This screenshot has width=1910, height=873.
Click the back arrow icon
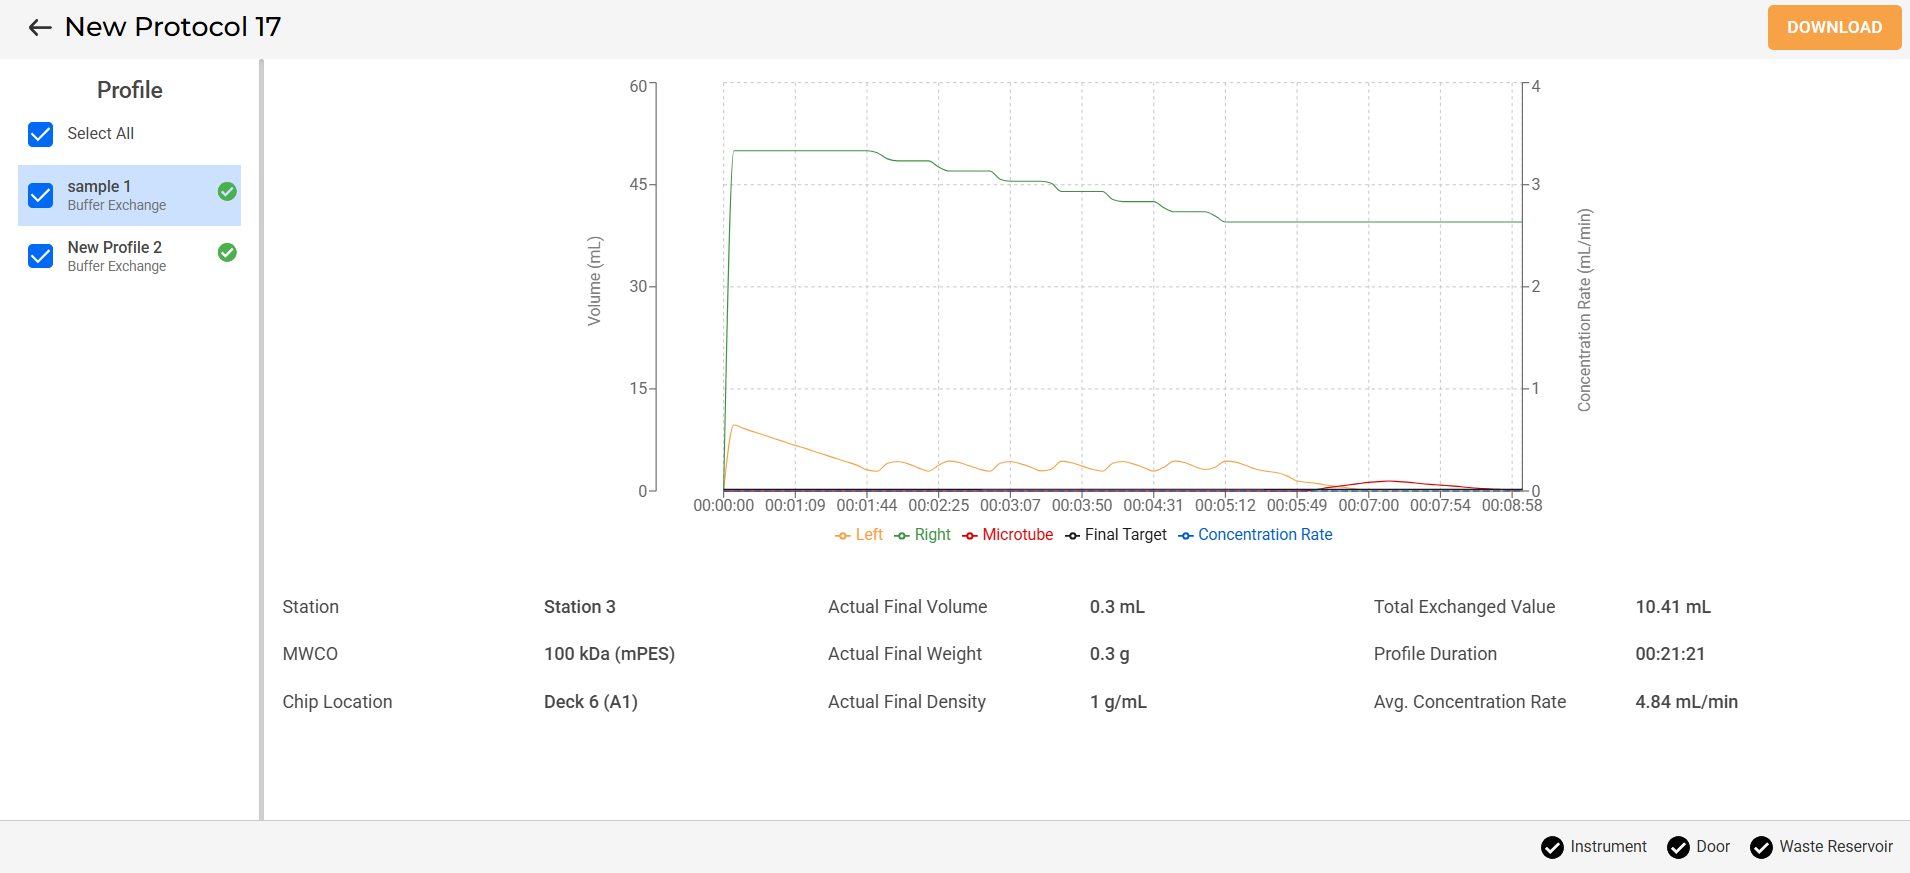pyautogui.click(x=40, y=28)
